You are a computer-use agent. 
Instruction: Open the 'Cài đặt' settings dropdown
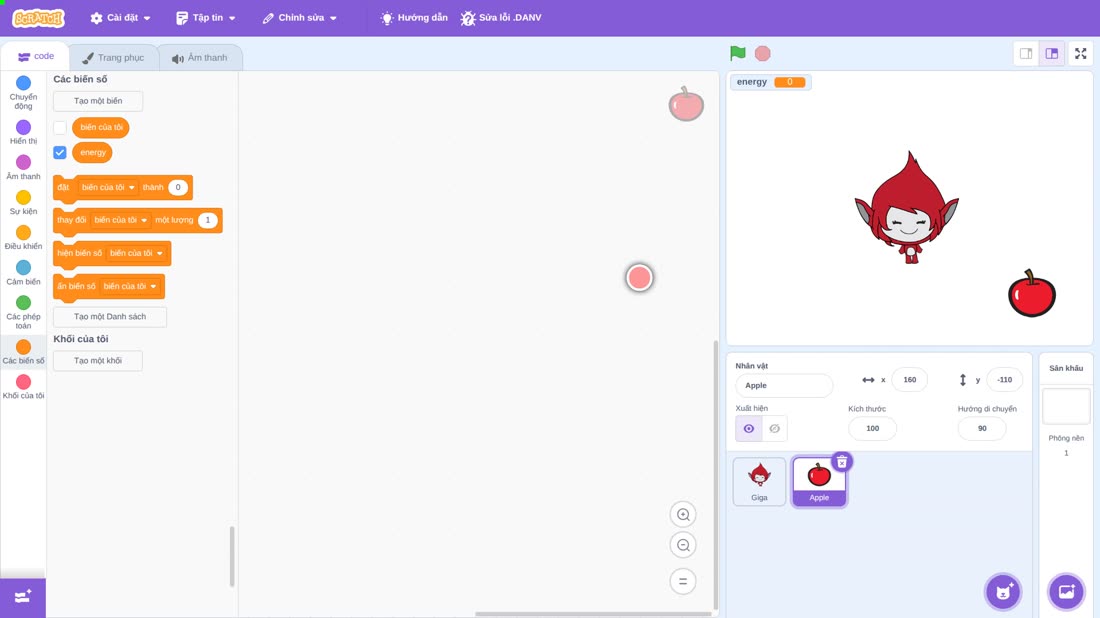click(x=120, y=18)
